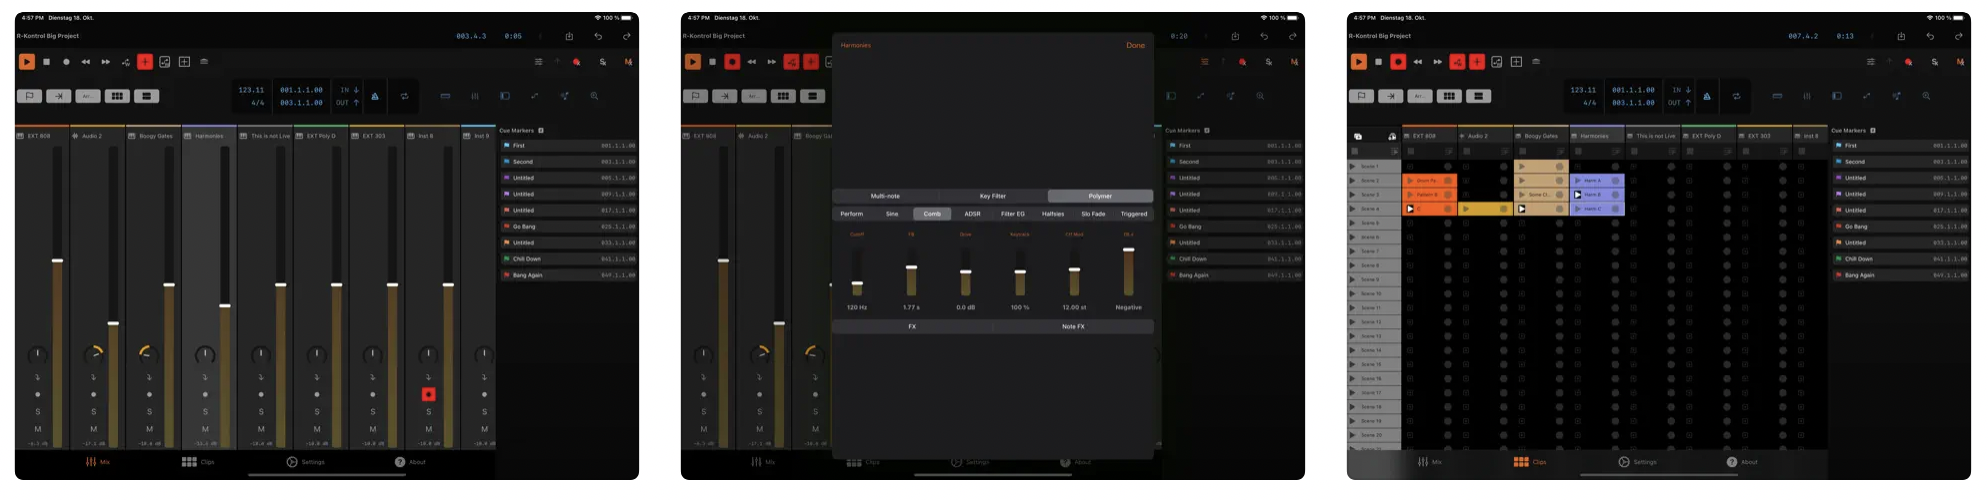Image resolution: width=1988 pixels, height=500 pixels.
Task: Switch to the Clips tab in the left screenshot
Action: 198,462
